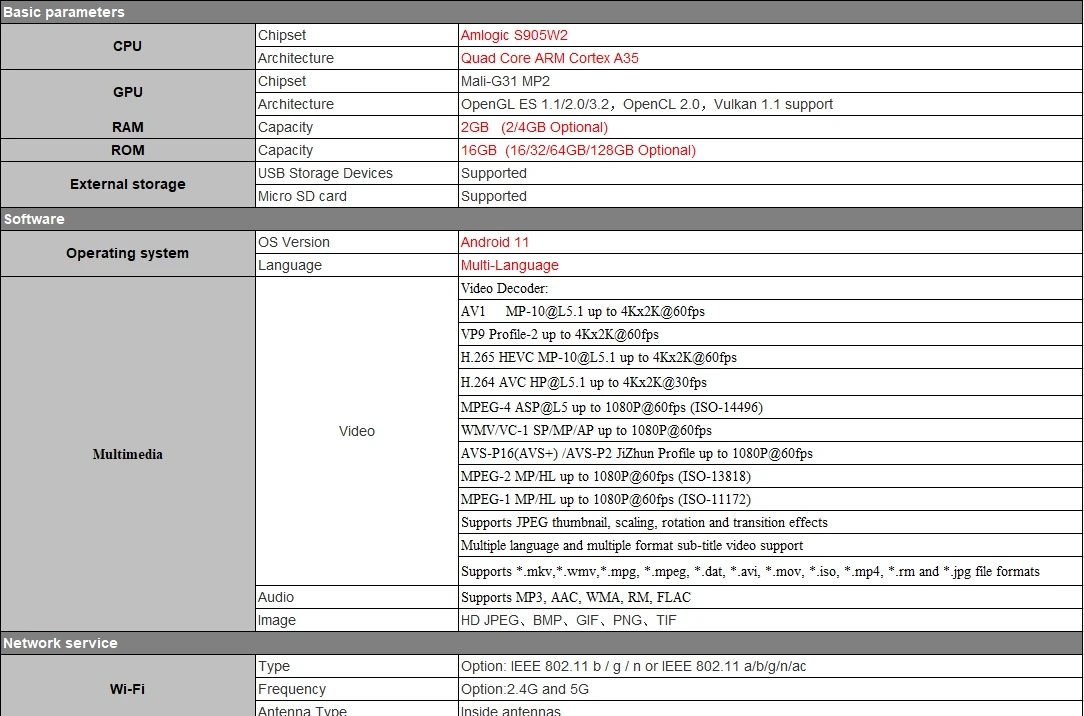1084x716 pixels.
Task: Click the 'Network service' section header
Action: click(60, 643)
